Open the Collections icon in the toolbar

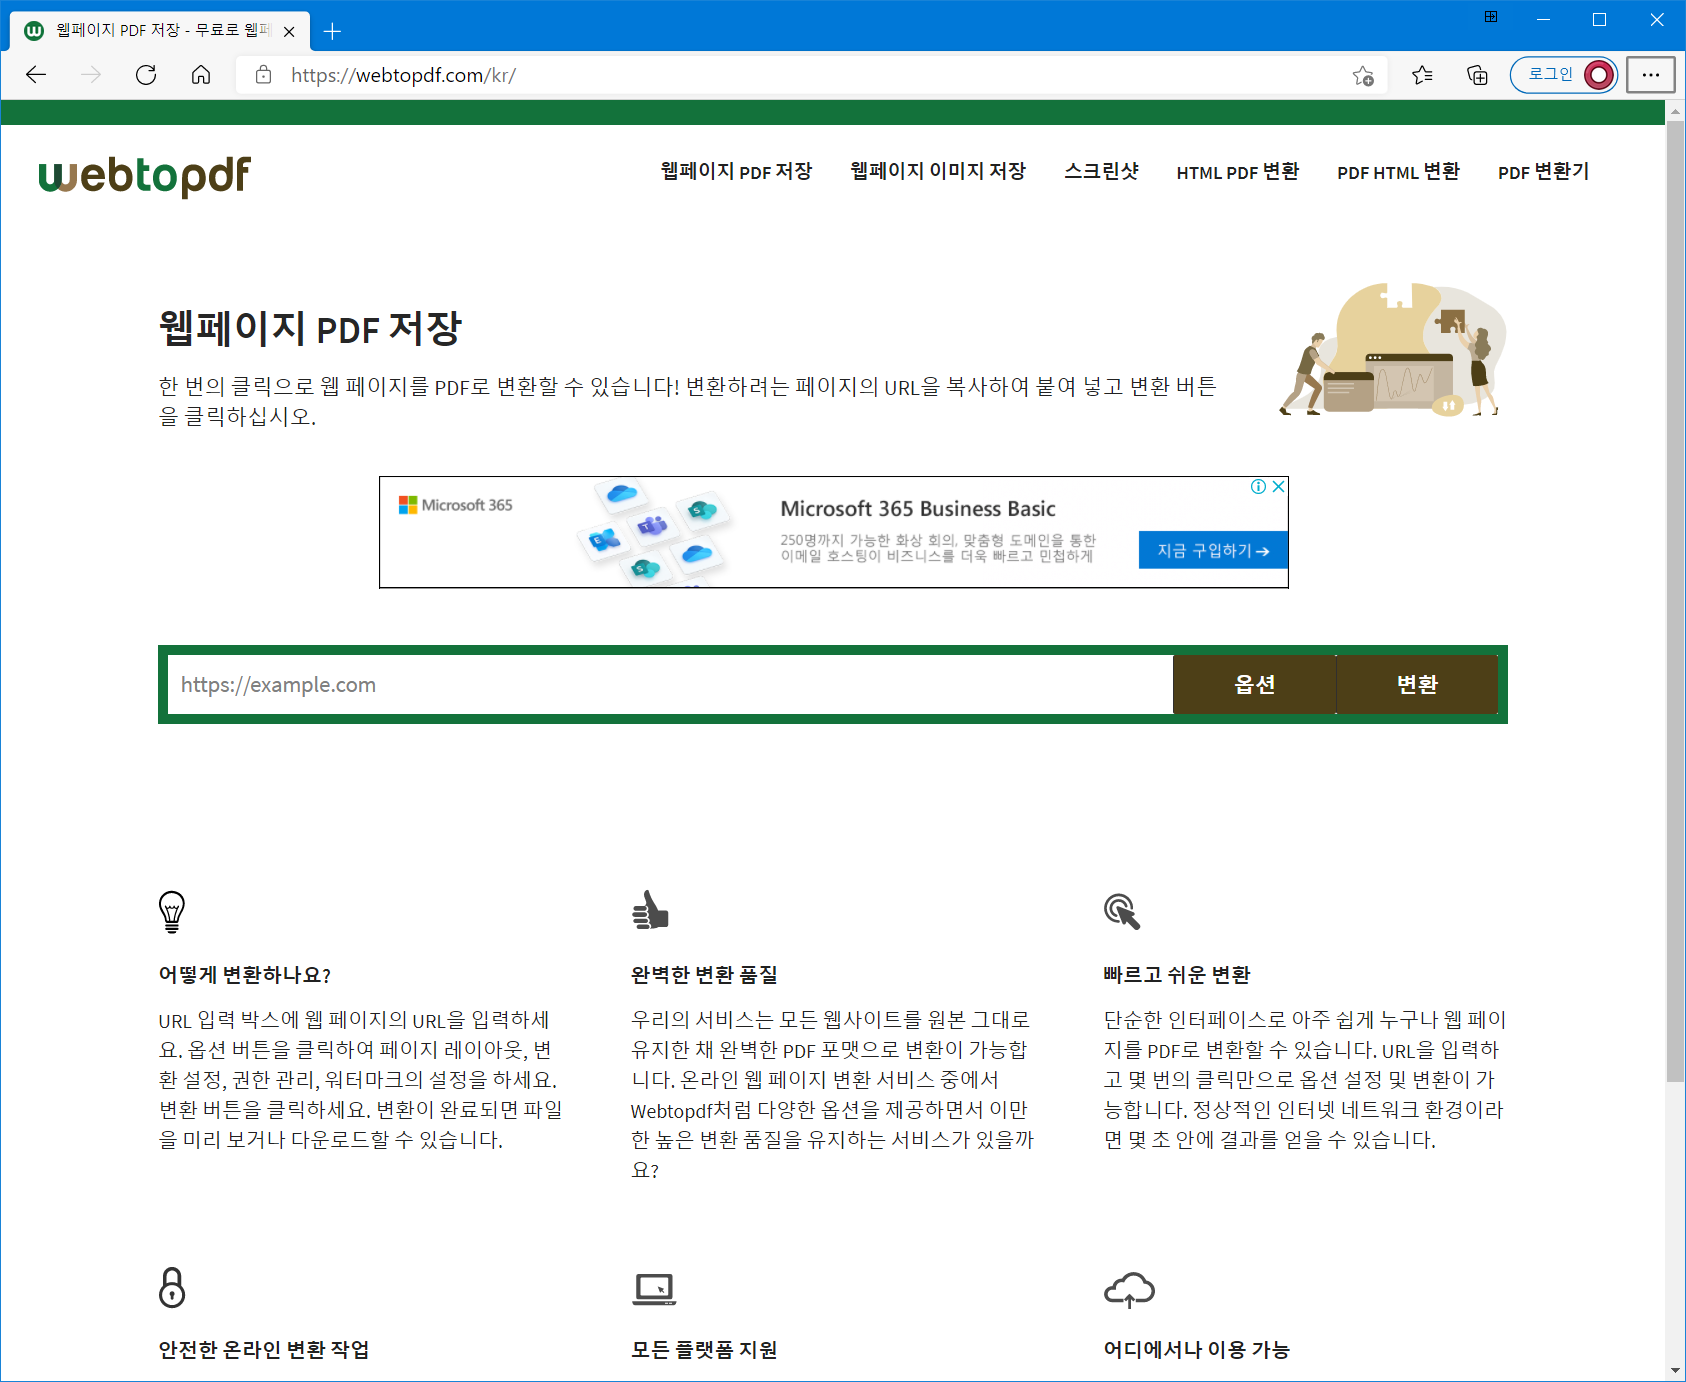coord(1477,75)
